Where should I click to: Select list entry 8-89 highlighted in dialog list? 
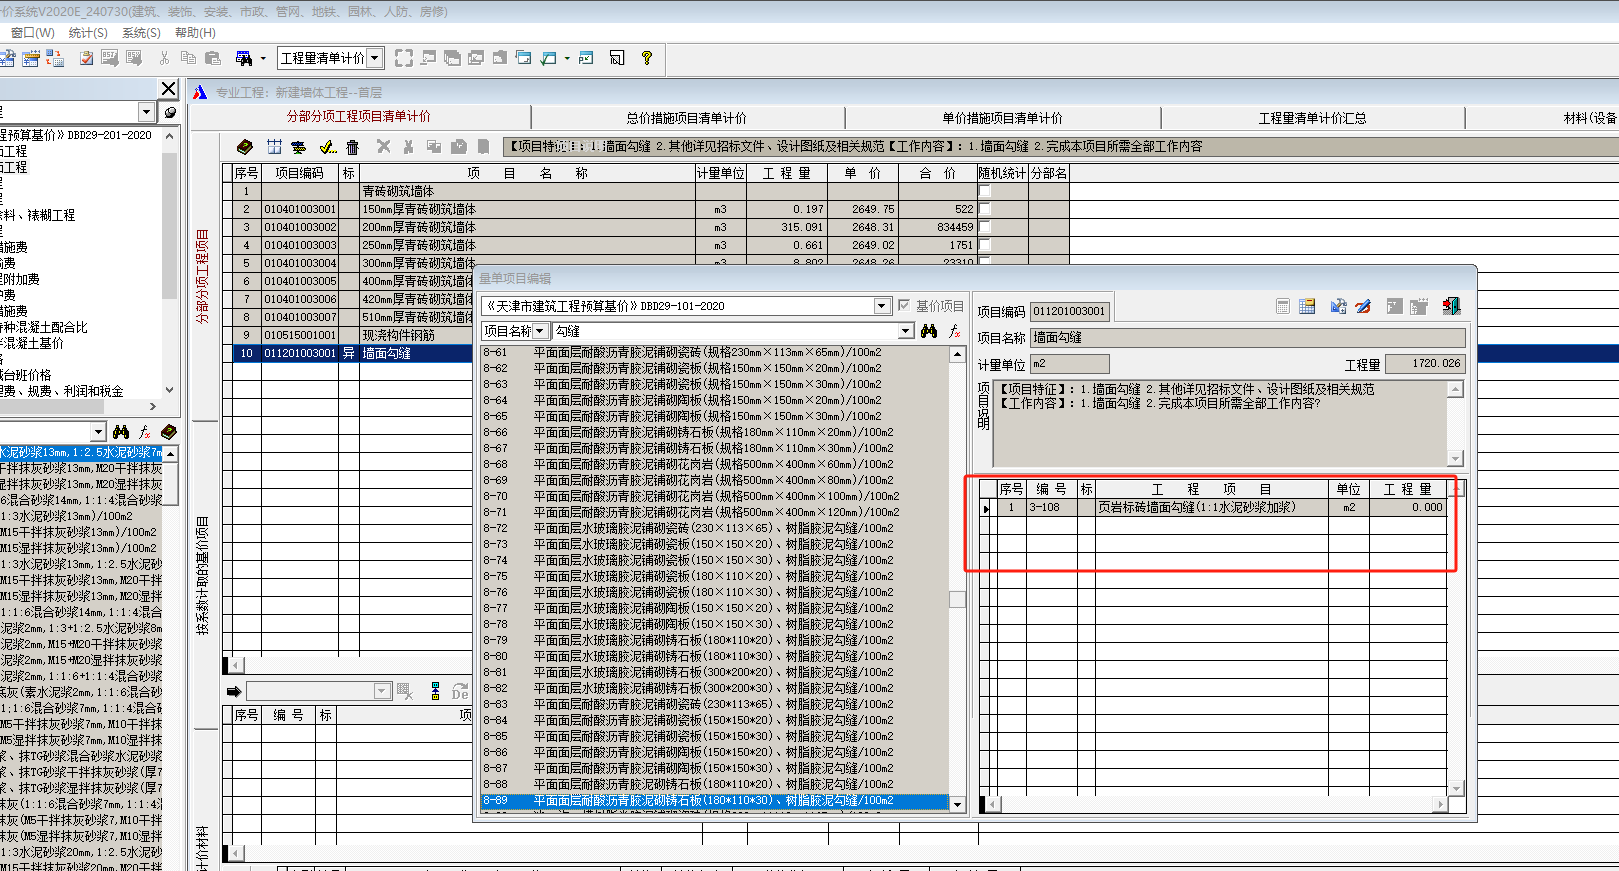coord(714,801)
